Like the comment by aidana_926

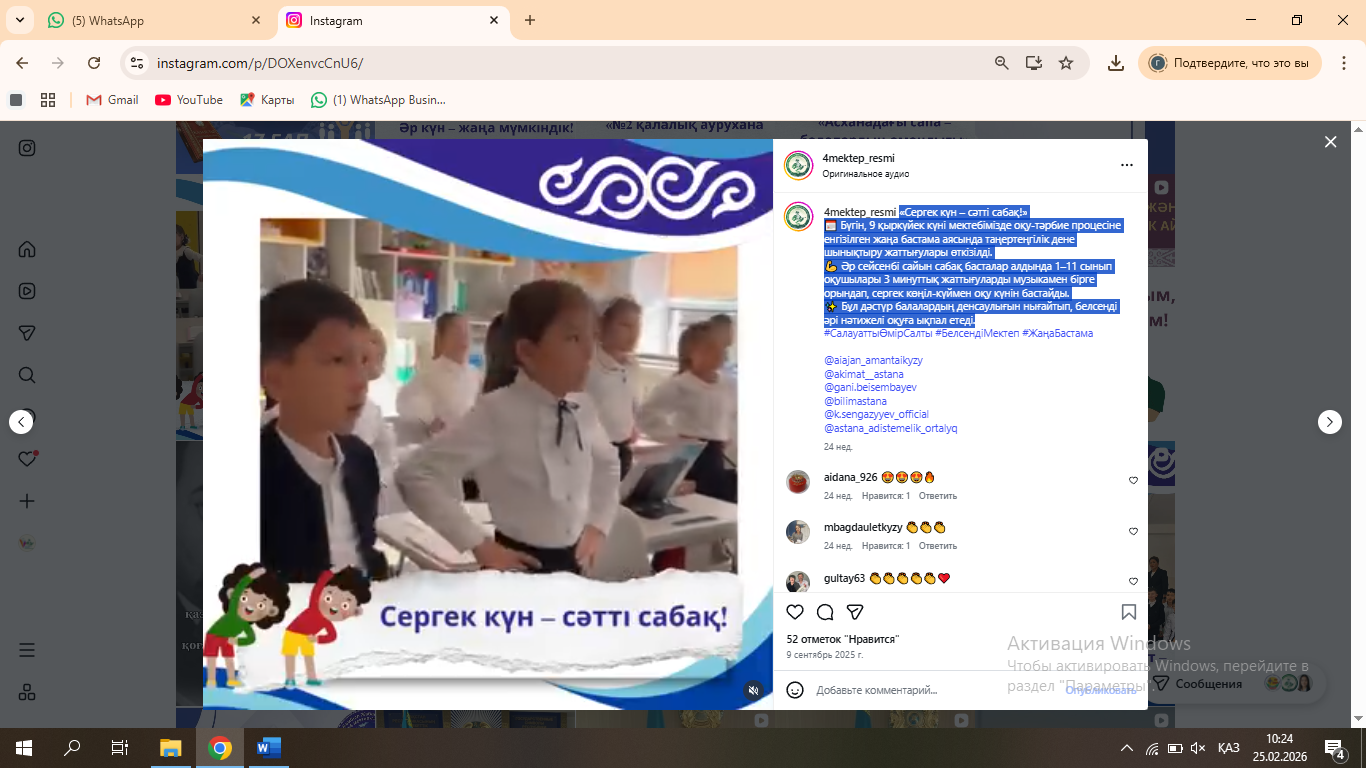coord(1133,481)
